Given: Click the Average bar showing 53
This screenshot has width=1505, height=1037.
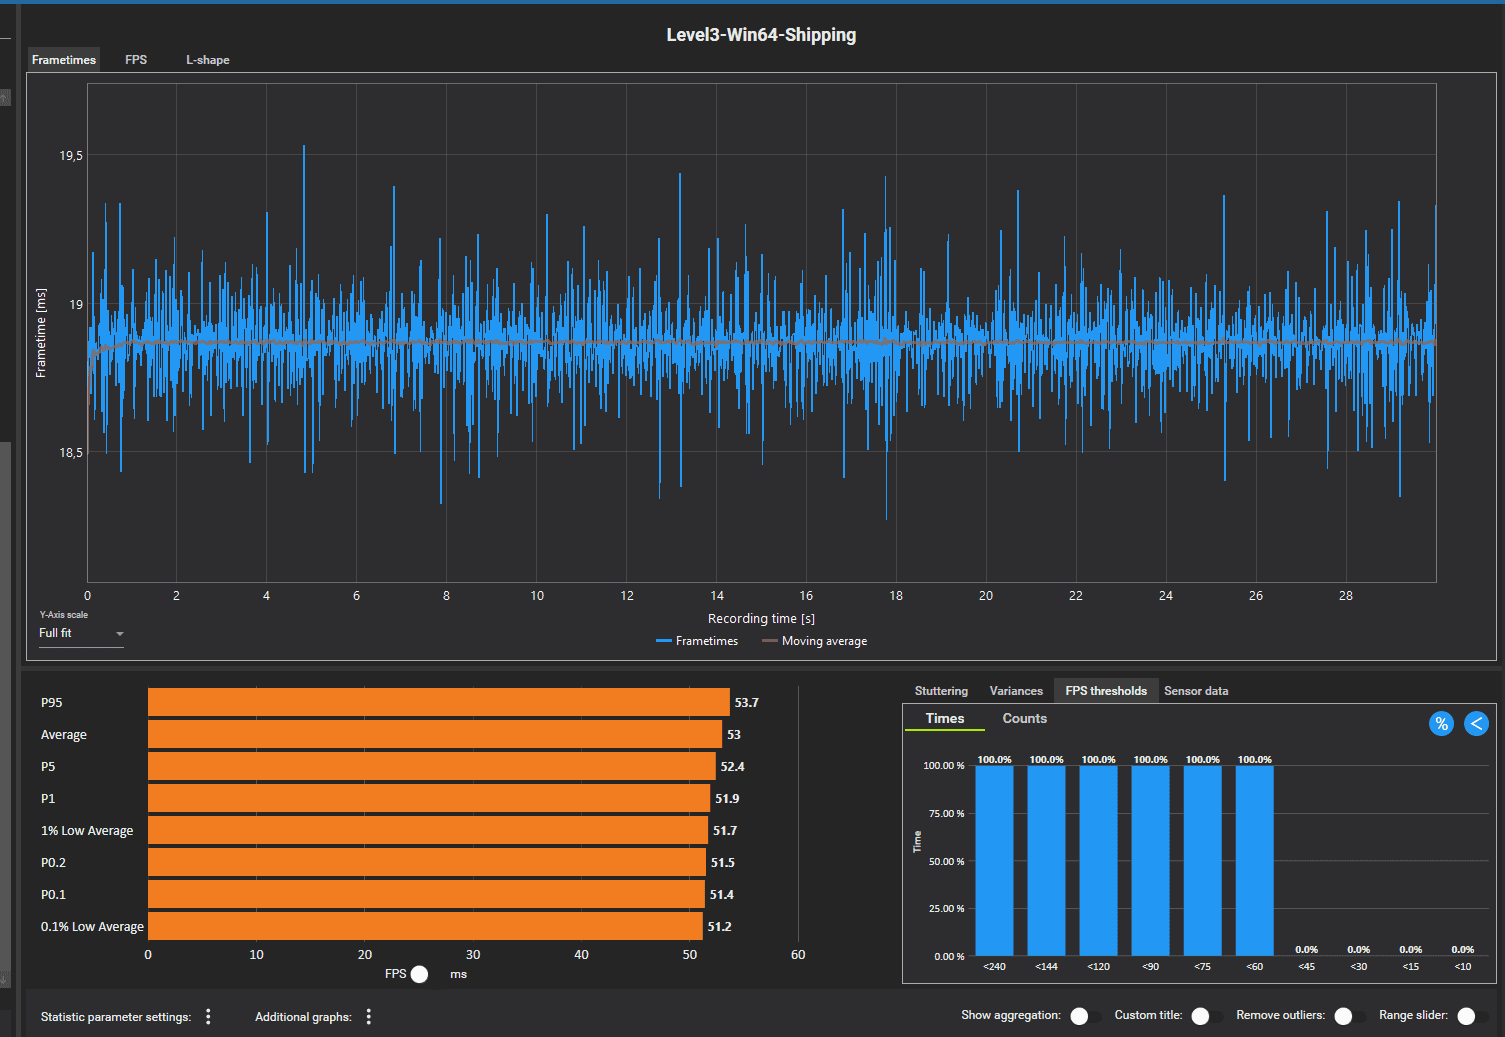Looking at the screenshot, I should [435, 734].
